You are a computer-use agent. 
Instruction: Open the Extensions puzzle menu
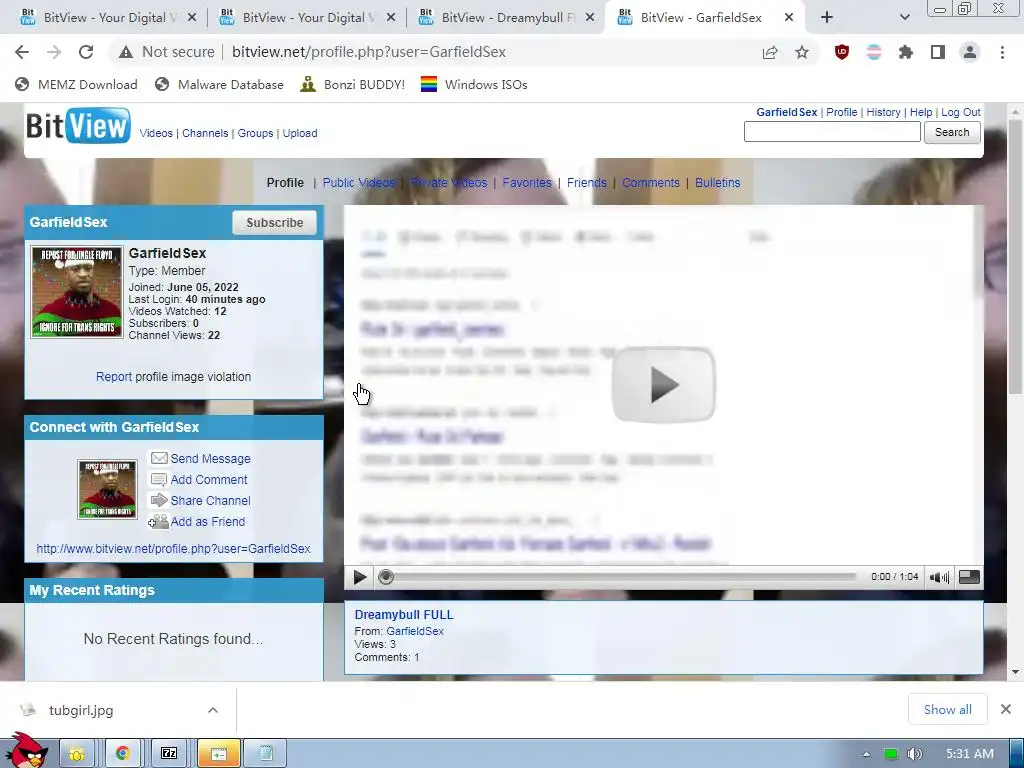pyautogui.click(x=906, y=52)
